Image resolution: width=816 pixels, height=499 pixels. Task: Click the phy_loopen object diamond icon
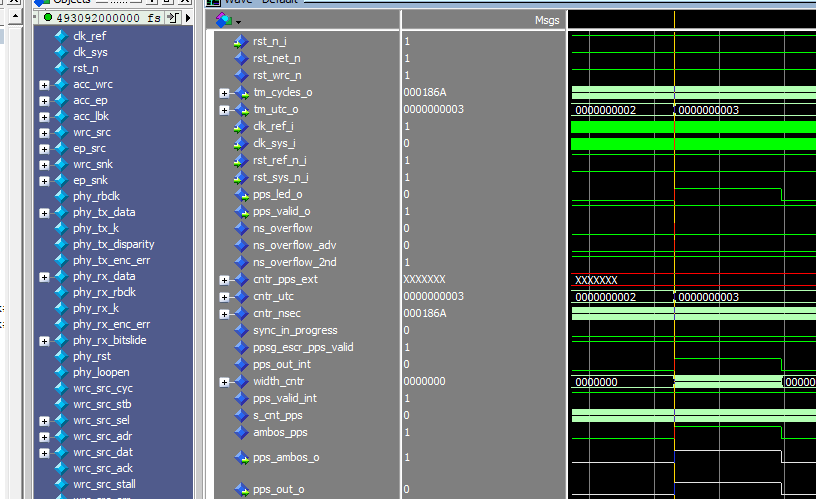(x=61, y=373)
